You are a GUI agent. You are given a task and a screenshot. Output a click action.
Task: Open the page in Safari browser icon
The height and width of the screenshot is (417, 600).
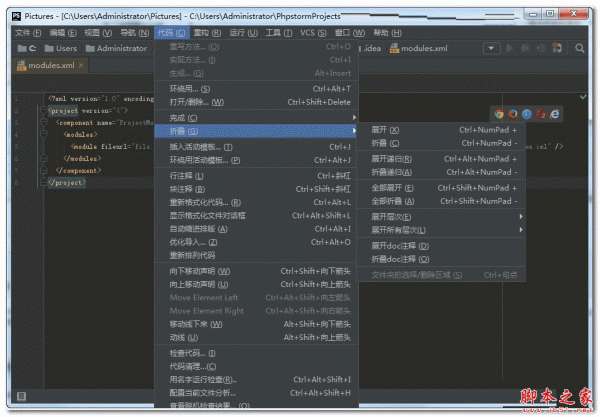(x=527, y=114)
